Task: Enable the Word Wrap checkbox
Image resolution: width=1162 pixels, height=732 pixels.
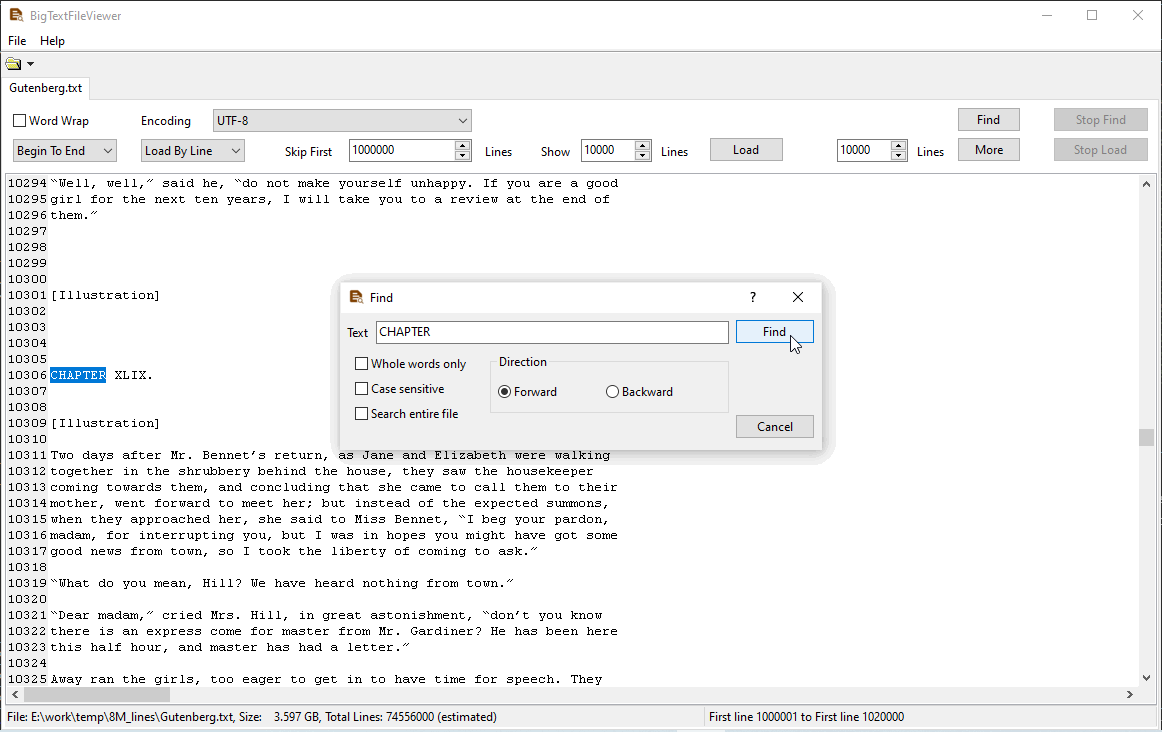Action: (20, 121)
